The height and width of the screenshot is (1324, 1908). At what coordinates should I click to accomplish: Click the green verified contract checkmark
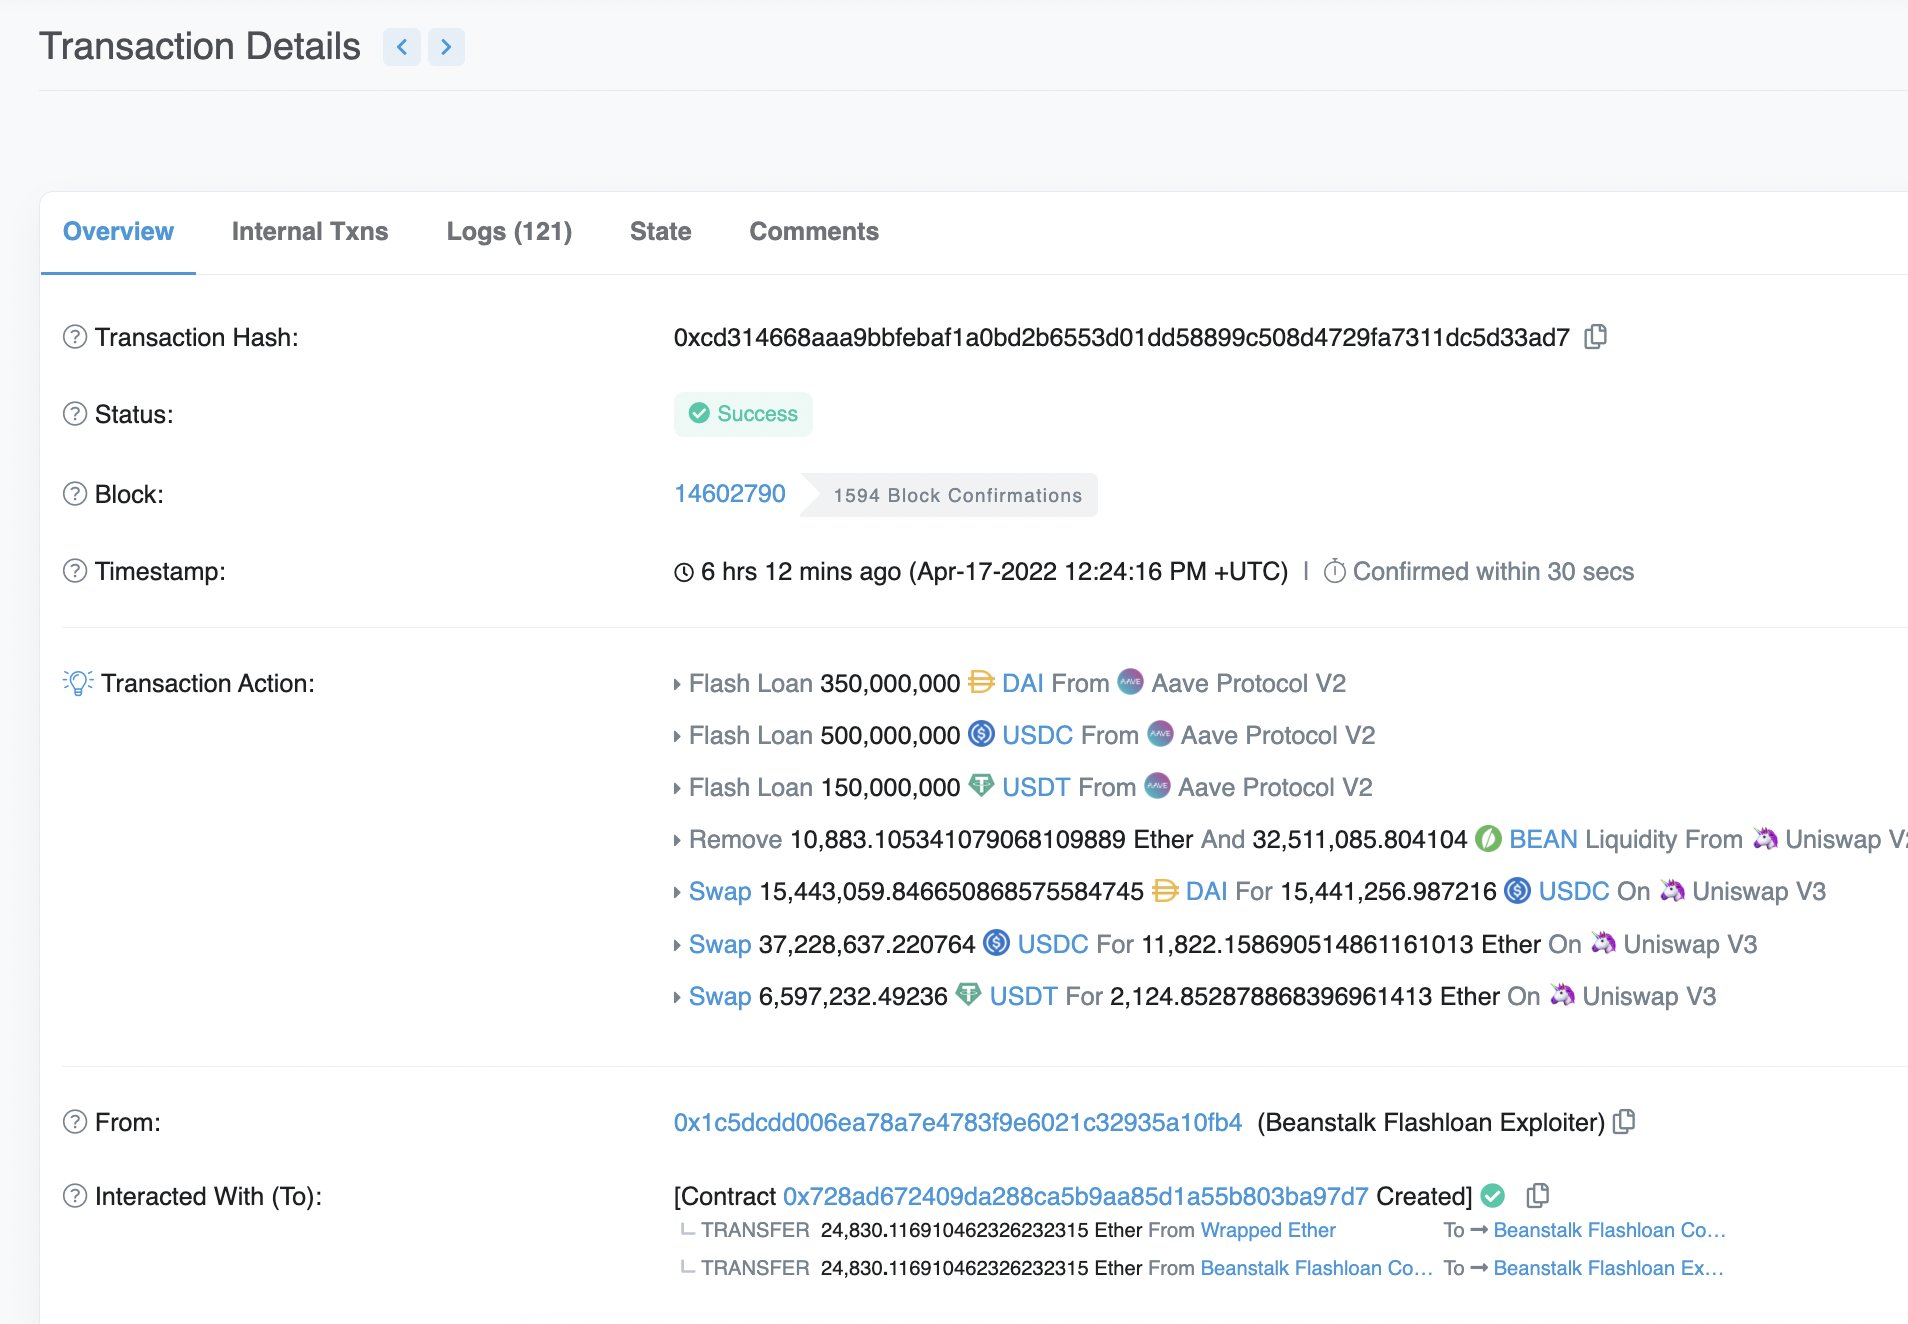(x=1493, y=1195)
